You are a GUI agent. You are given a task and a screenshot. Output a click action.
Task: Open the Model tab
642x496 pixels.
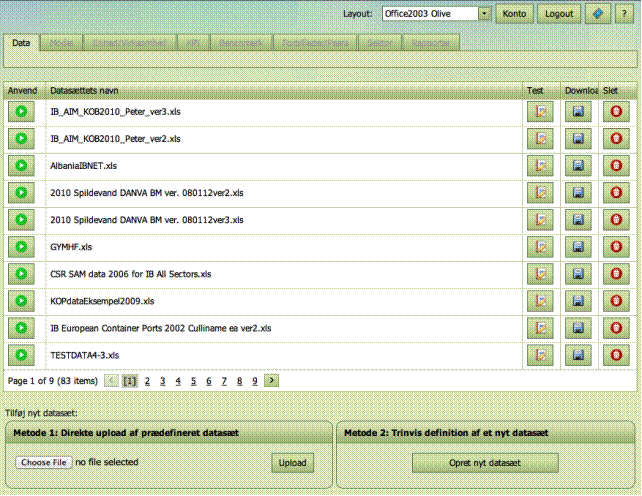[x=61, y=43]
